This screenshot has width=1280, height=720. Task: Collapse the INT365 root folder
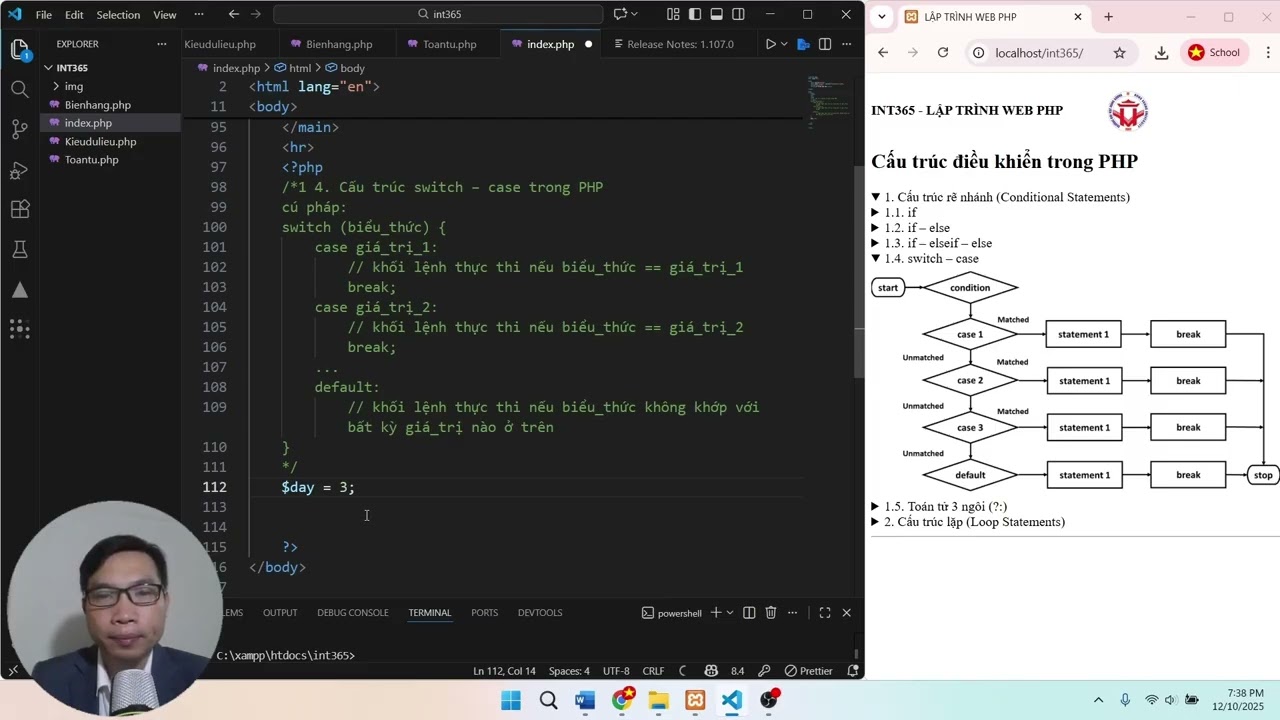(x=48, y=68)
